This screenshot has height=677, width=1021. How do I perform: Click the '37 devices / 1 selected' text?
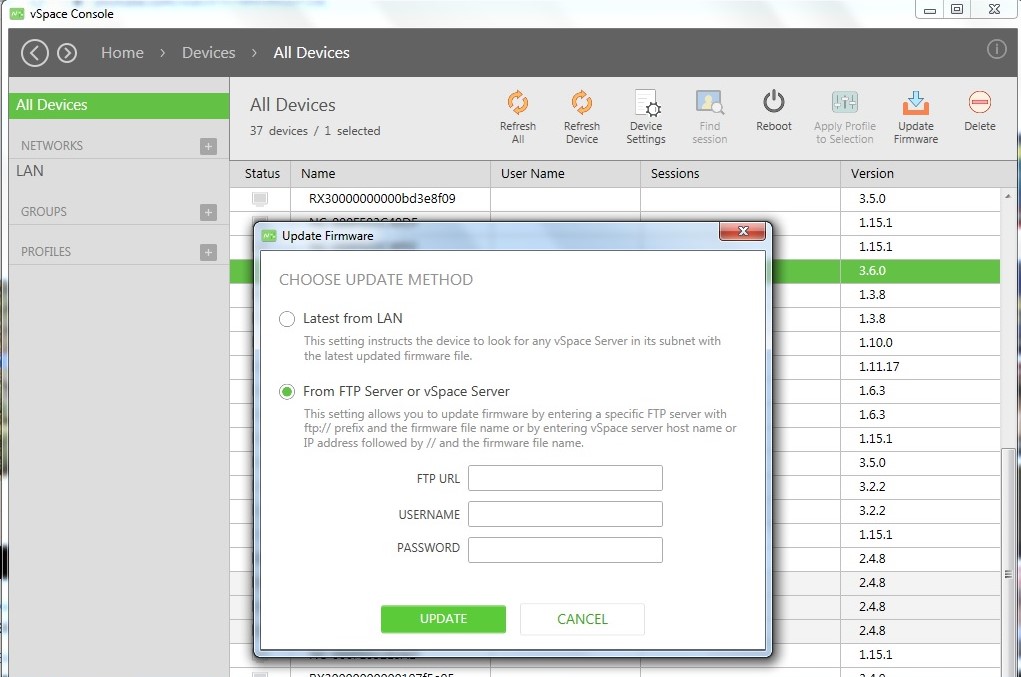pyautogui.click(x=315, y=131)
